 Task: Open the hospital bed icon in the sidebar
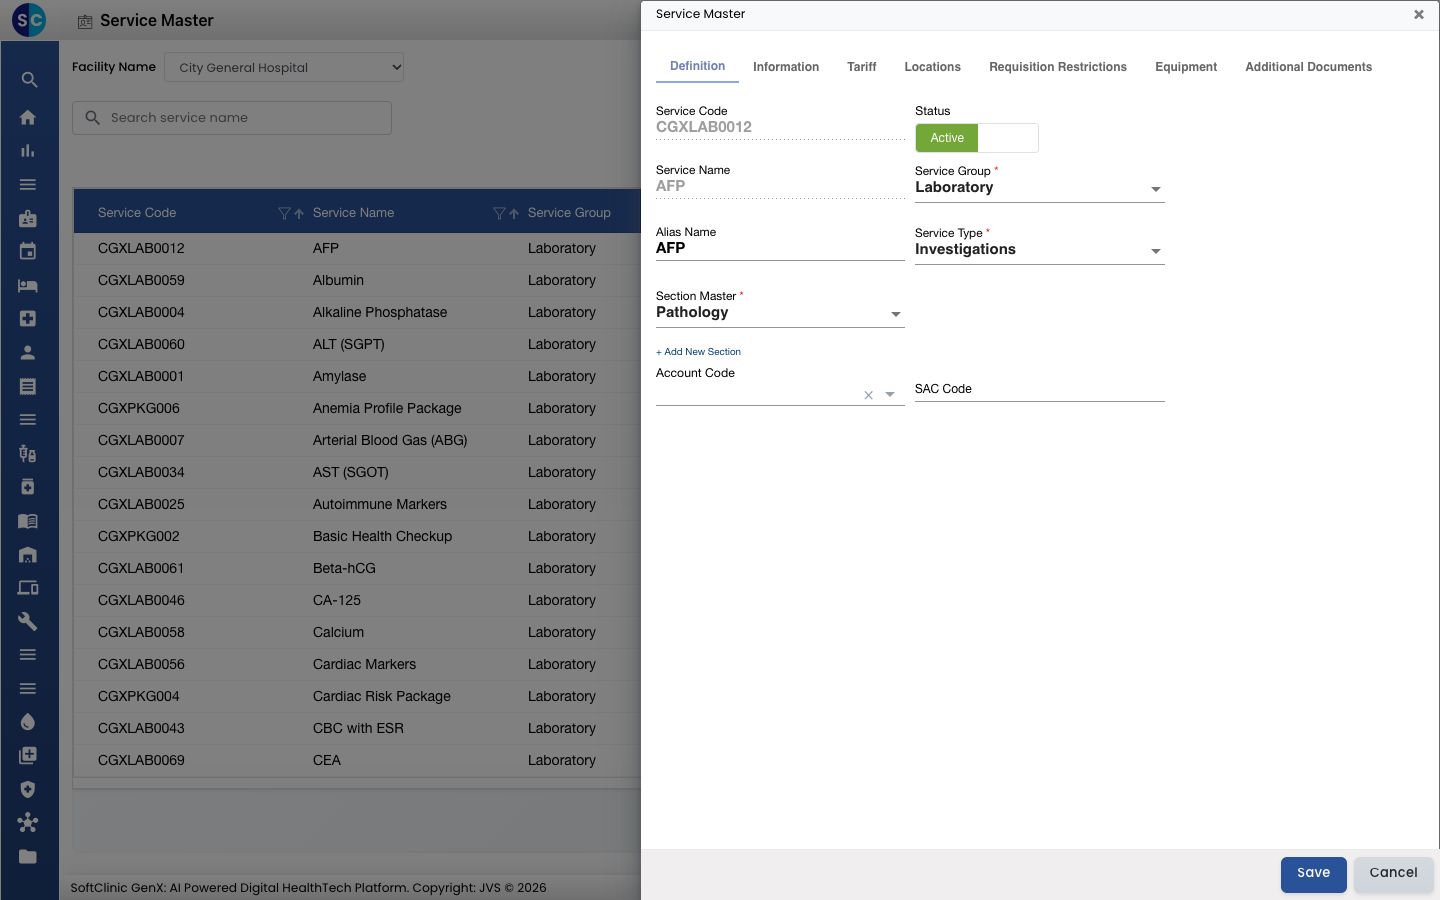click(x=28, y=285)
